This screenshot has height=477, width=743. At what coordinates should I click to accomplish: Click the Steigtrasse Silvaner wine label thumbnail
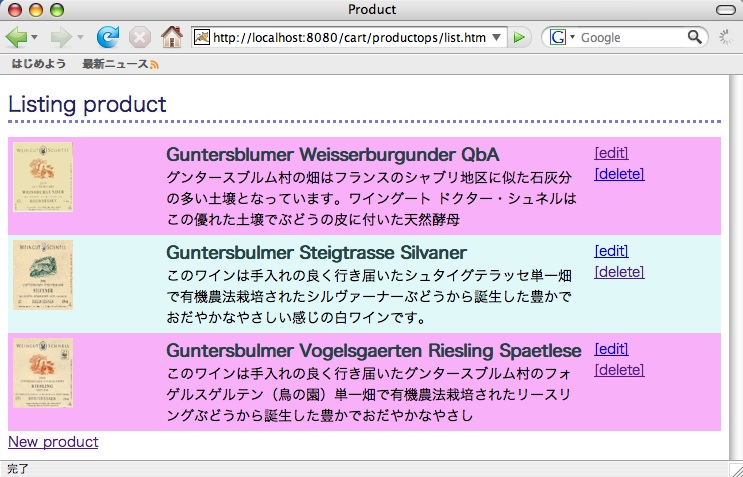click(43, 275)
